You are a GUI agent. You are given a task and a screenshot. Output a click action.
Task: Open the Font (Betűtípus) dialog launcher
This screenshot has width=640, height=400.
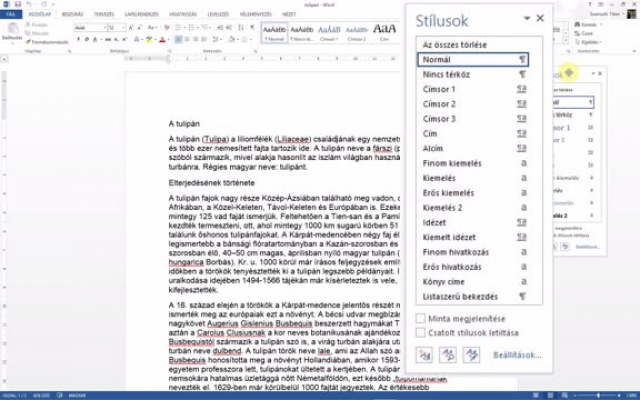(169, 51)
